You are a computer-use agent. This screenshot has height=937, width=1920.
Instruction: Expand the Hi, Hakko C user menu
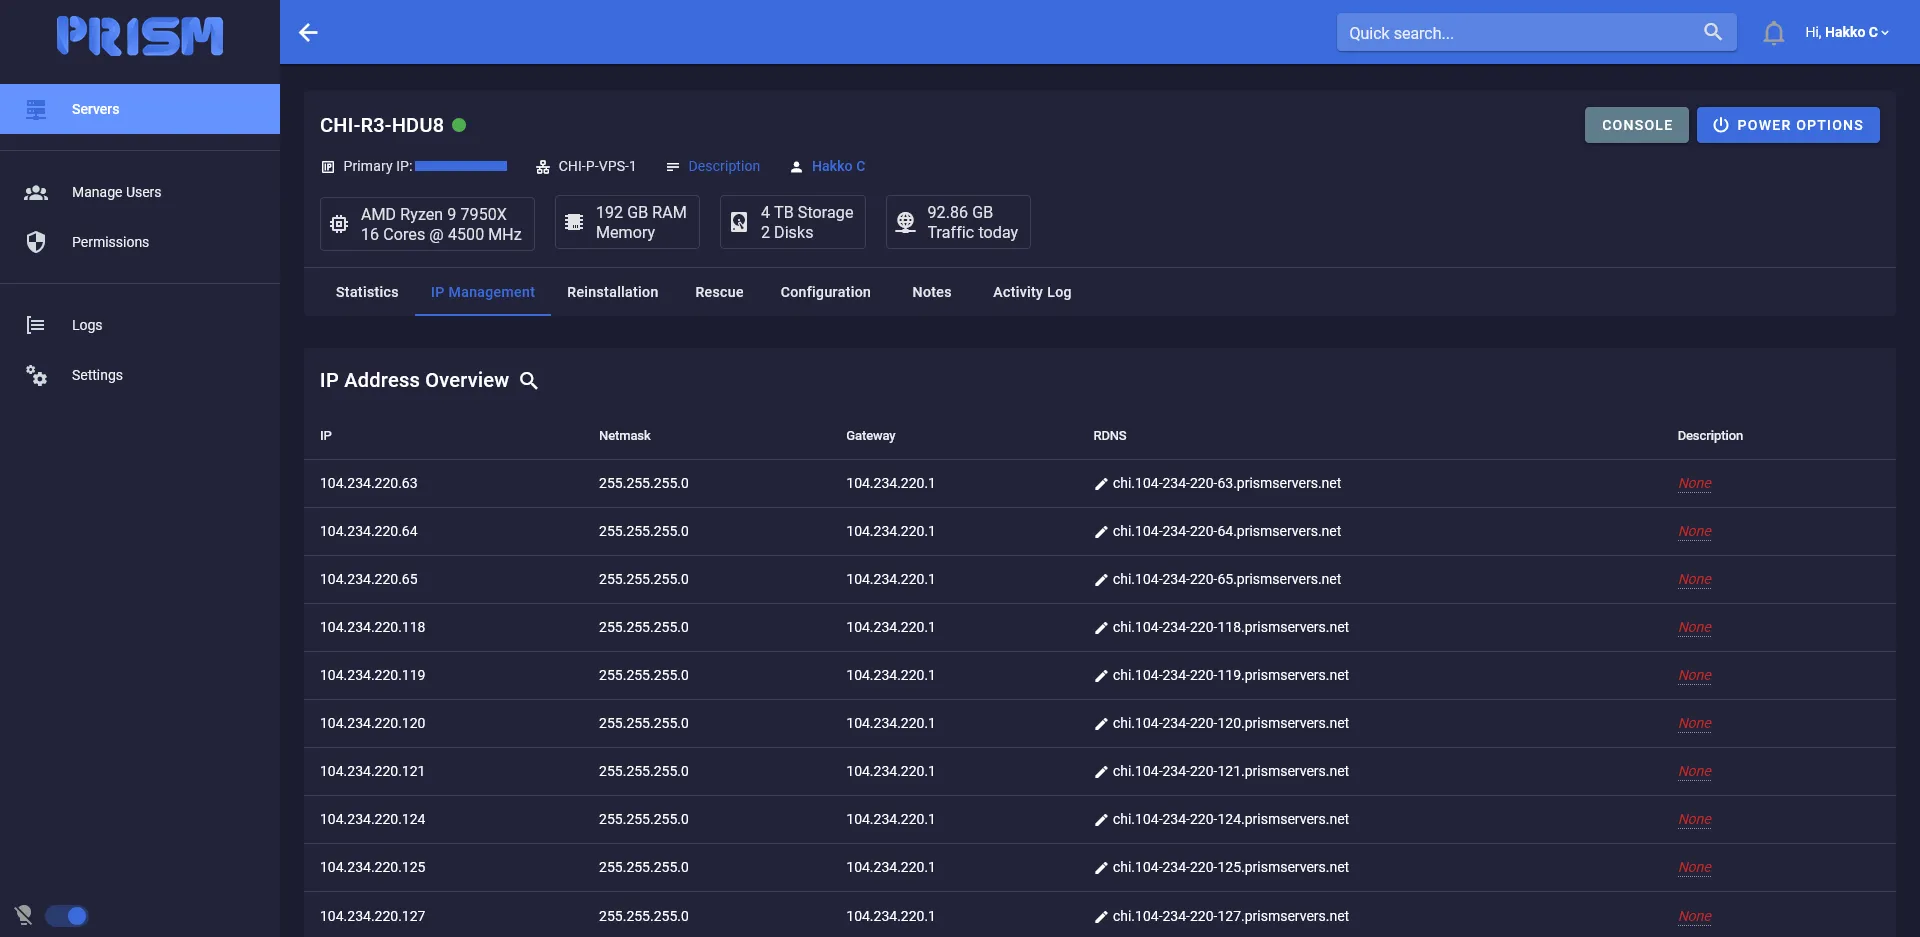tap(1846, 32)
